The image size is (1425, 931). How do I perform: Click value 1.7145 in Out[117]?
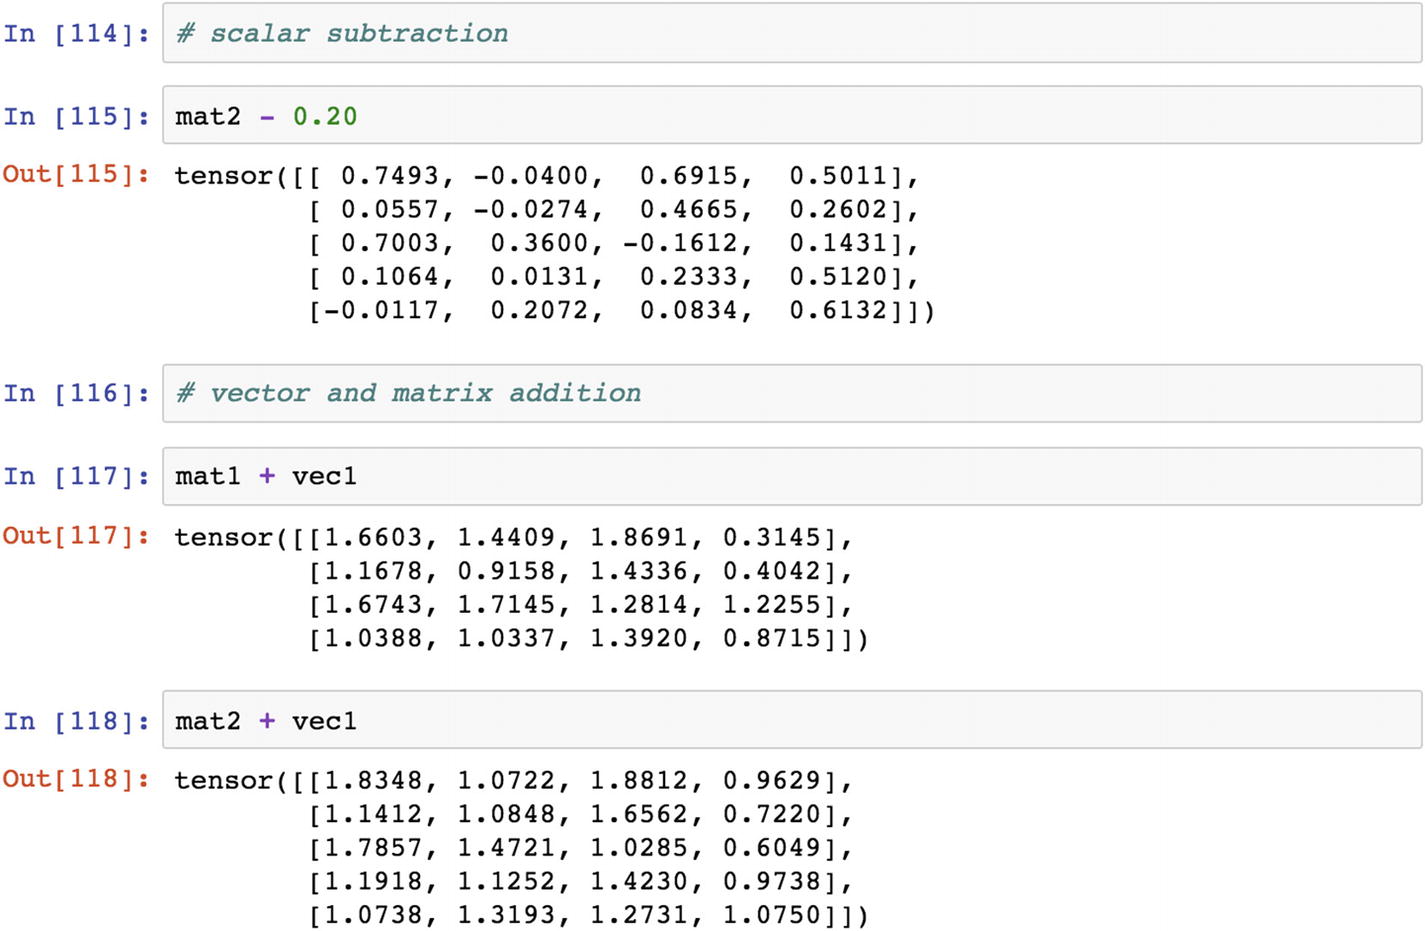click(506, 604)
